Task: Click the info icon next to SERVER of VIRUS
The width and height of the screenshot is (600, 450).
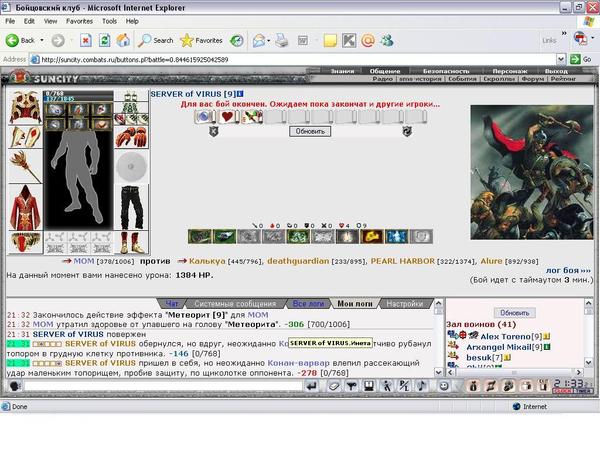Action: point(240,94)
